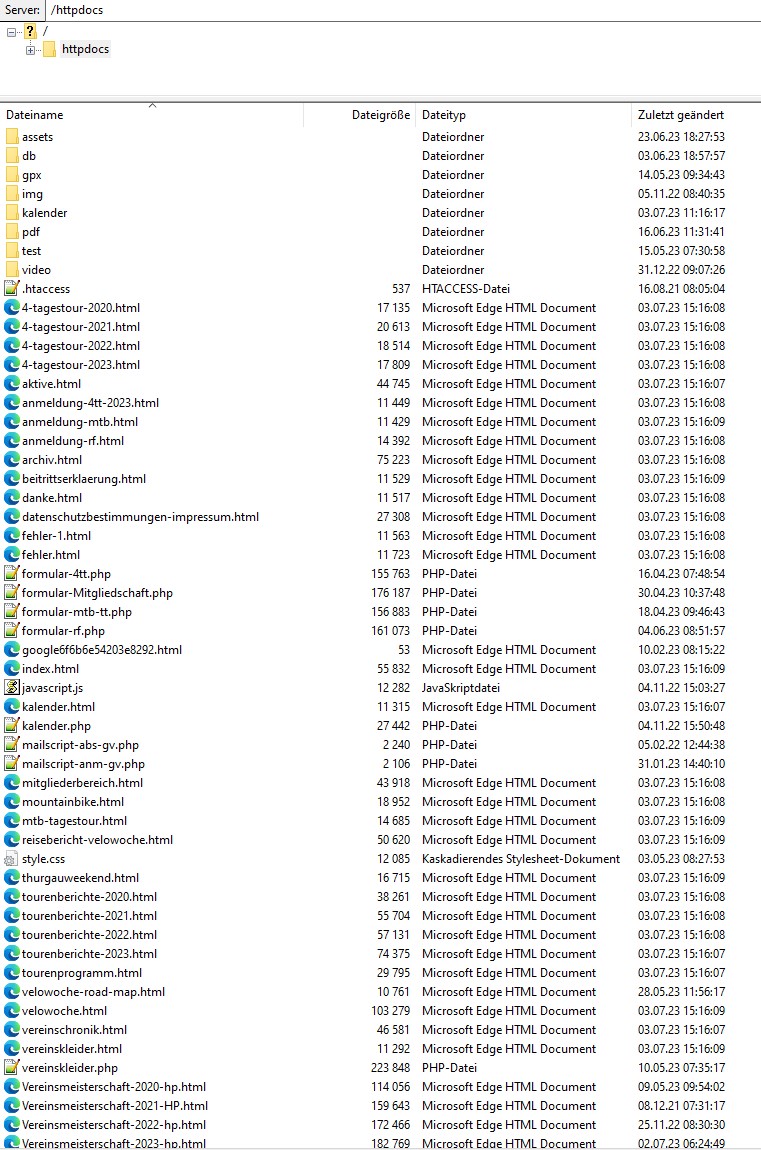Select the pdf folder icon
Screen dimensions: 761x1150
pyautogui.click(x=12, y=232)
